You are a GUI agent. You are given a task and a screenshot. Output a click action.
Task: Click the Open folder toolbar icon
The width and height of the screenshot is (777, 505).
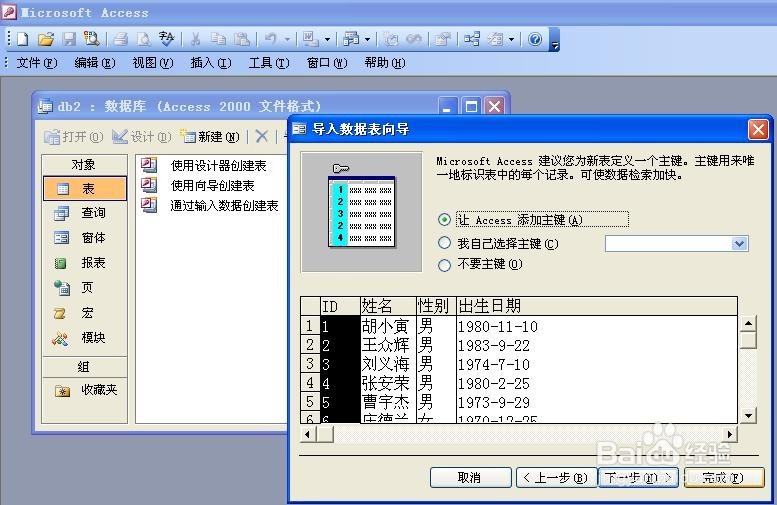(x=46, y=39)
